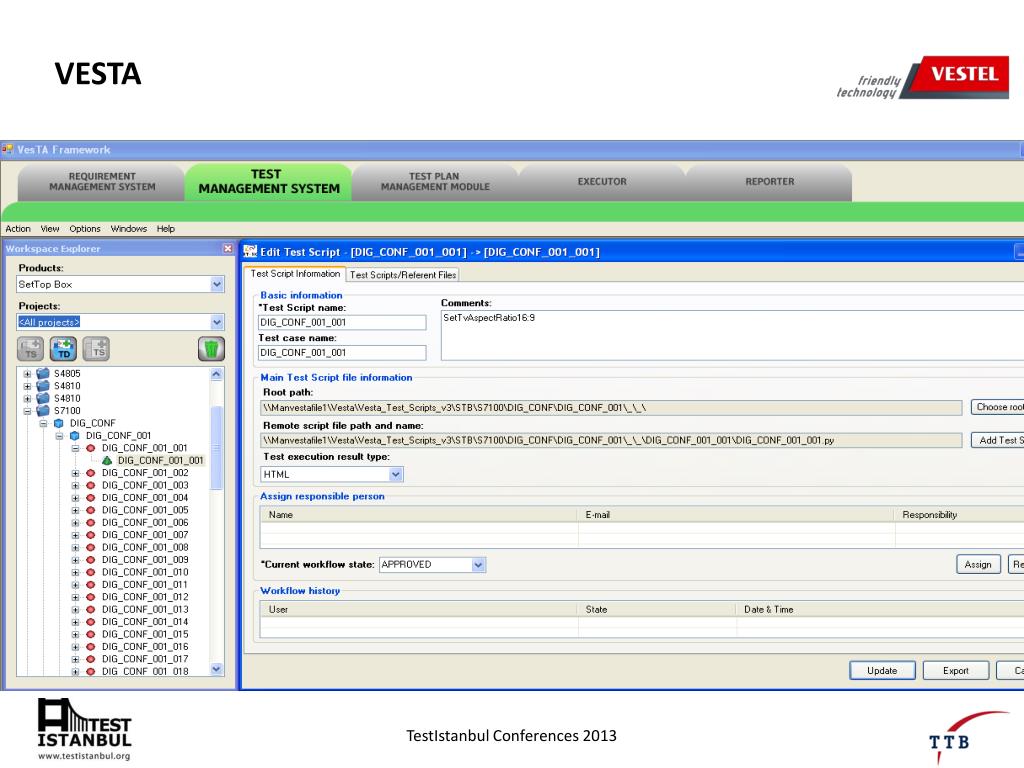Open the Current workflow state dropdown
1024x768 pixels.
pyautogui.click(x=478, y=564)
